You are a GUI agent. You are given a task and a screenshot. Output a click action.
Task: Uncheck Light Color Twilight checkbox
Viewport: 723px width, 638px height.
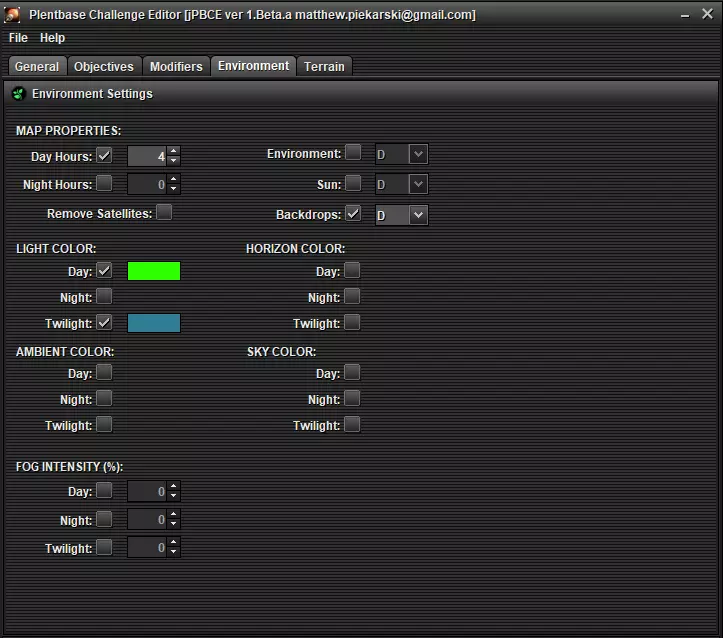point(104,322)
